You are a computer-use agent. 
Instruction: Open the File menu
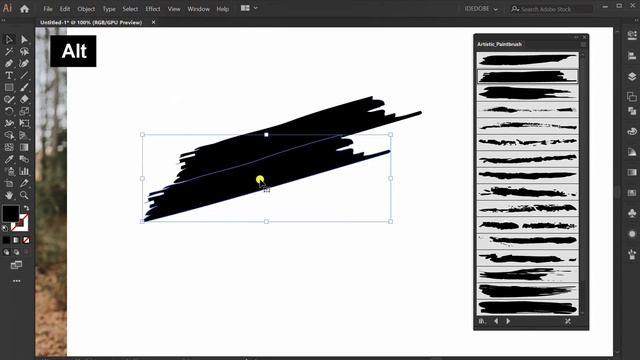pyautogui.click(x=48, y=9)
